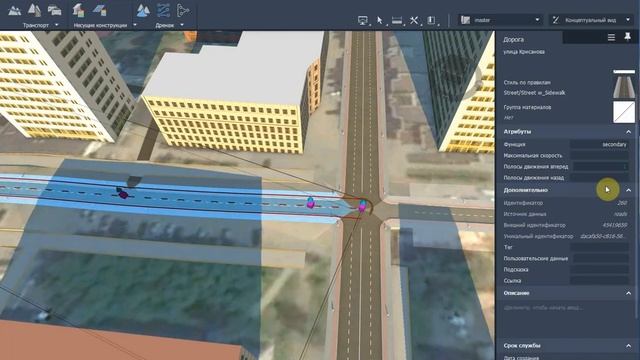Viewport: 640px width, 360px height.
Task: Click the blue mountains icon above Дренаж
Action: pyautogui.click(x=143, y=10)
